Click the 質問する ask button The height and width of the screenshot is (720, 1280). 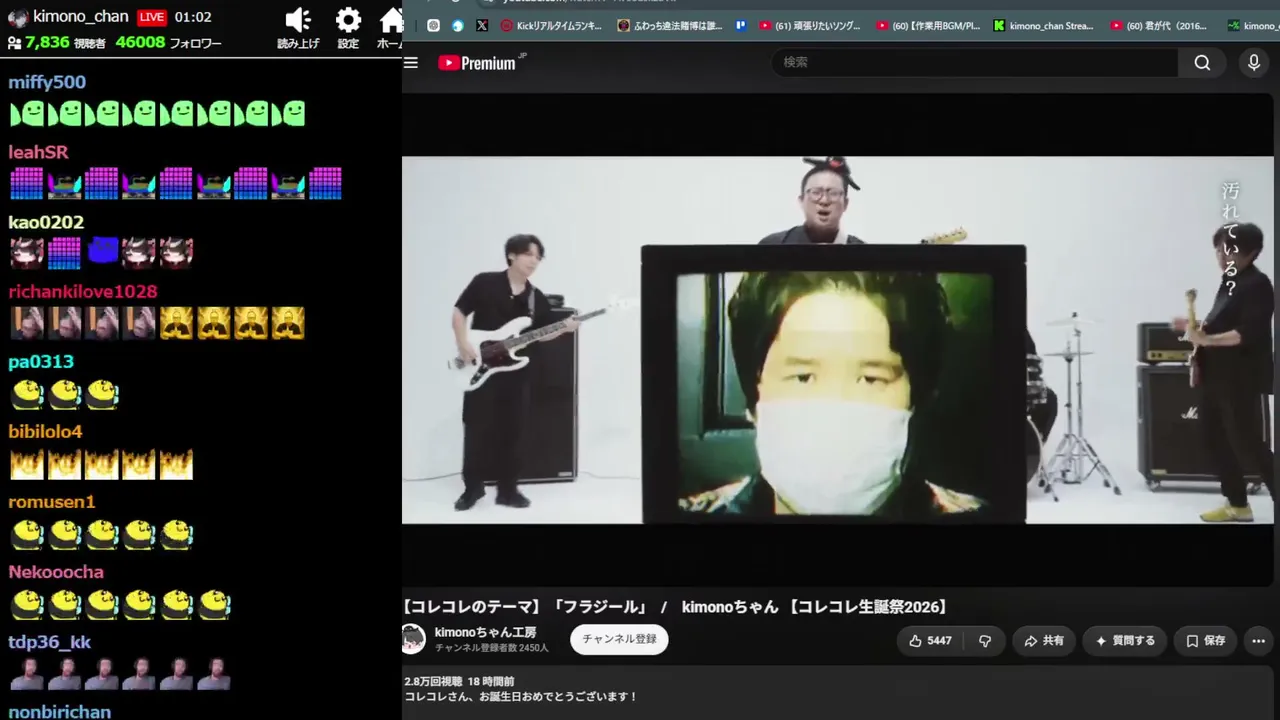tap(1125, 641)
